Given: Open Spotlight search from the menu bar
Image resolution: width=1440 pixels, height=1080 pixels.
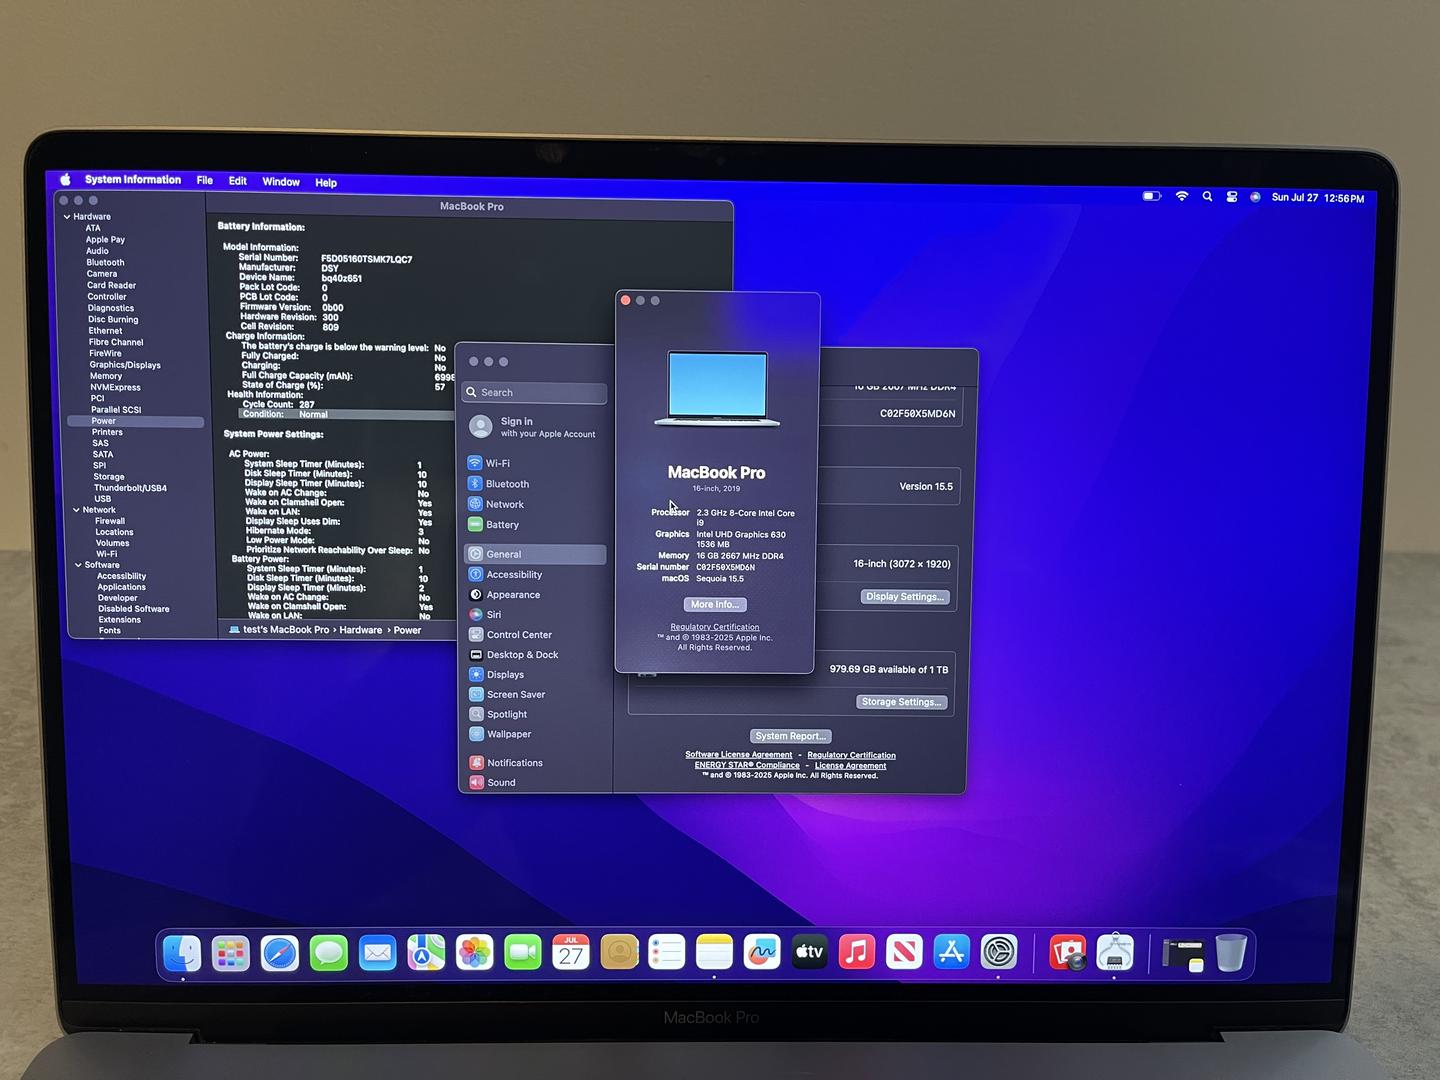Looking at the screenshot, I should click(1207, 197).
